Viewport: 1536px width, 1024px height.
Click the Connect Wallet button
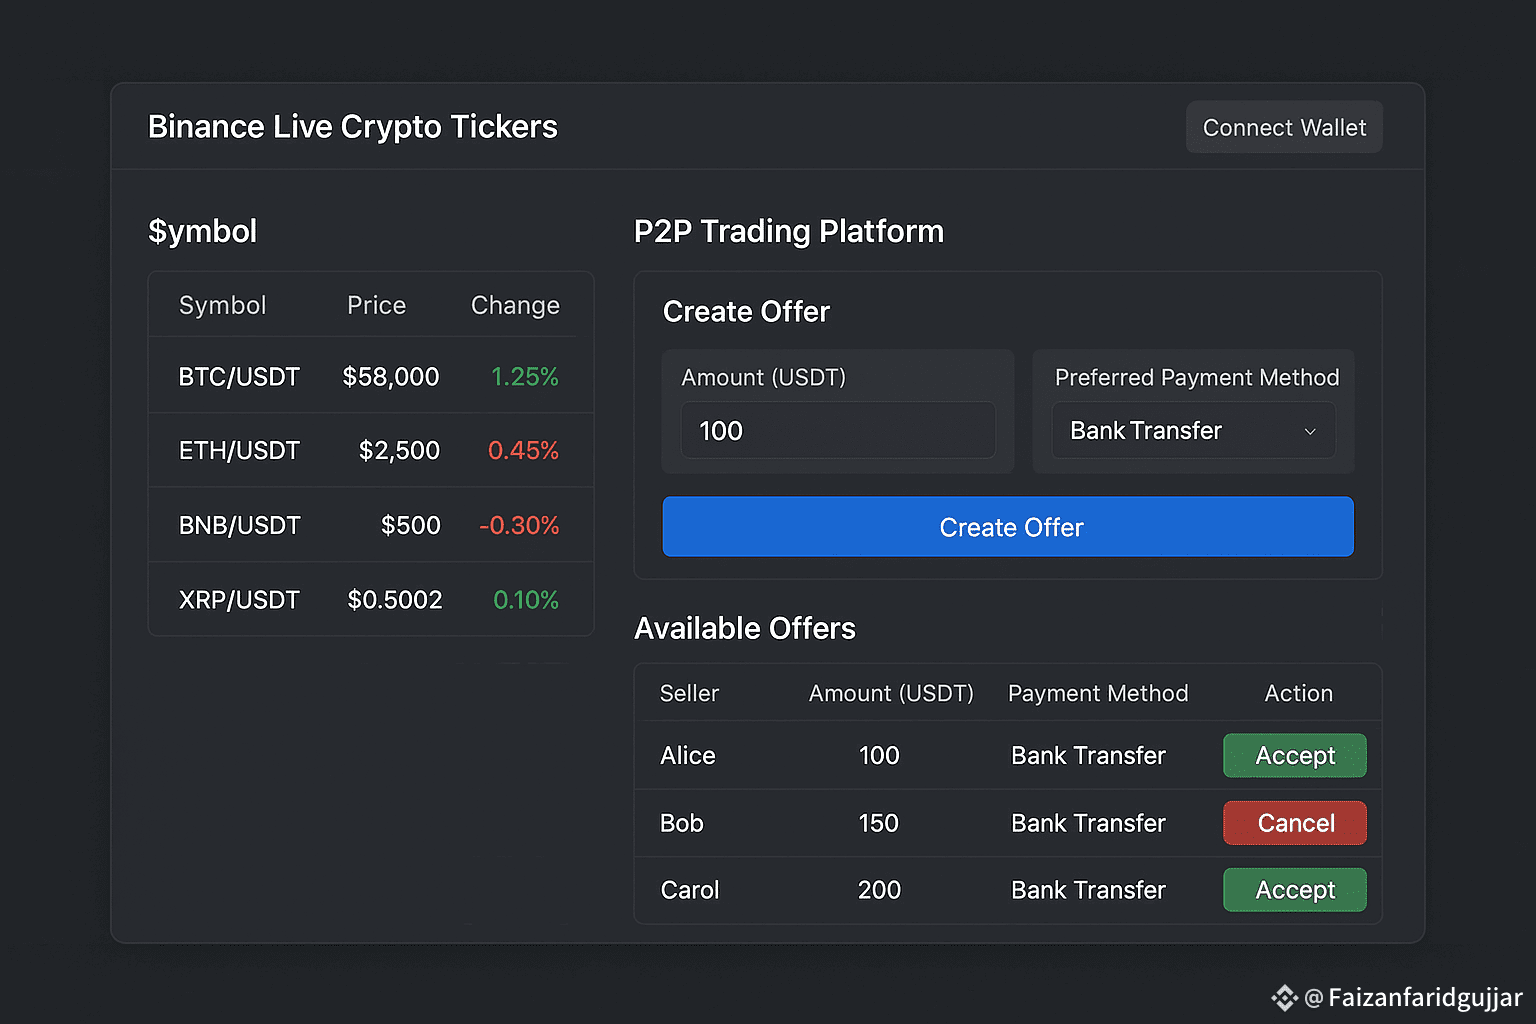pos(1284,127)
